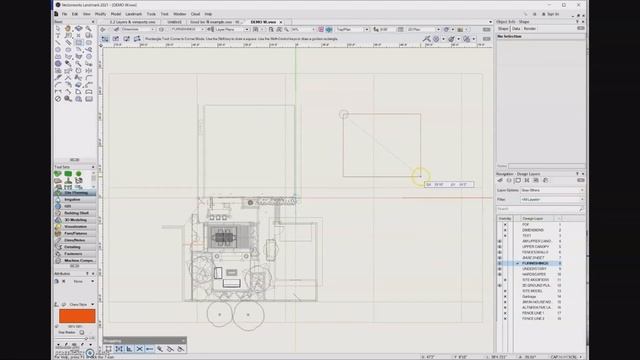The width and height of the screenshot is (640, 360).
Task: Switch to the Render tab in Object Info
Action: click(x=530, y=29)
